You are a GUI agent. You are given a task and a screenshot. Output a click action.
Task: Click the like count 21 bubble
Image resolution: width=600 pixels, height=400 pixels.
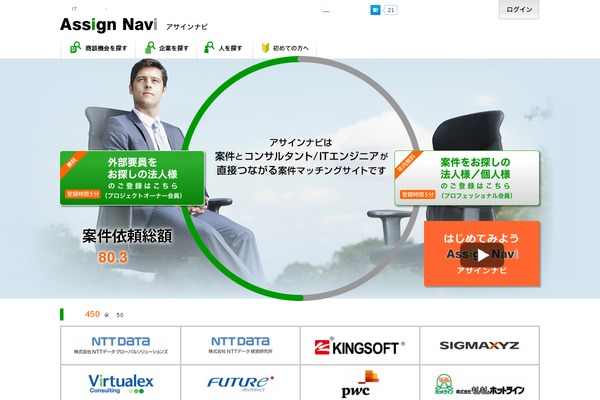click(x=391, y=10)
